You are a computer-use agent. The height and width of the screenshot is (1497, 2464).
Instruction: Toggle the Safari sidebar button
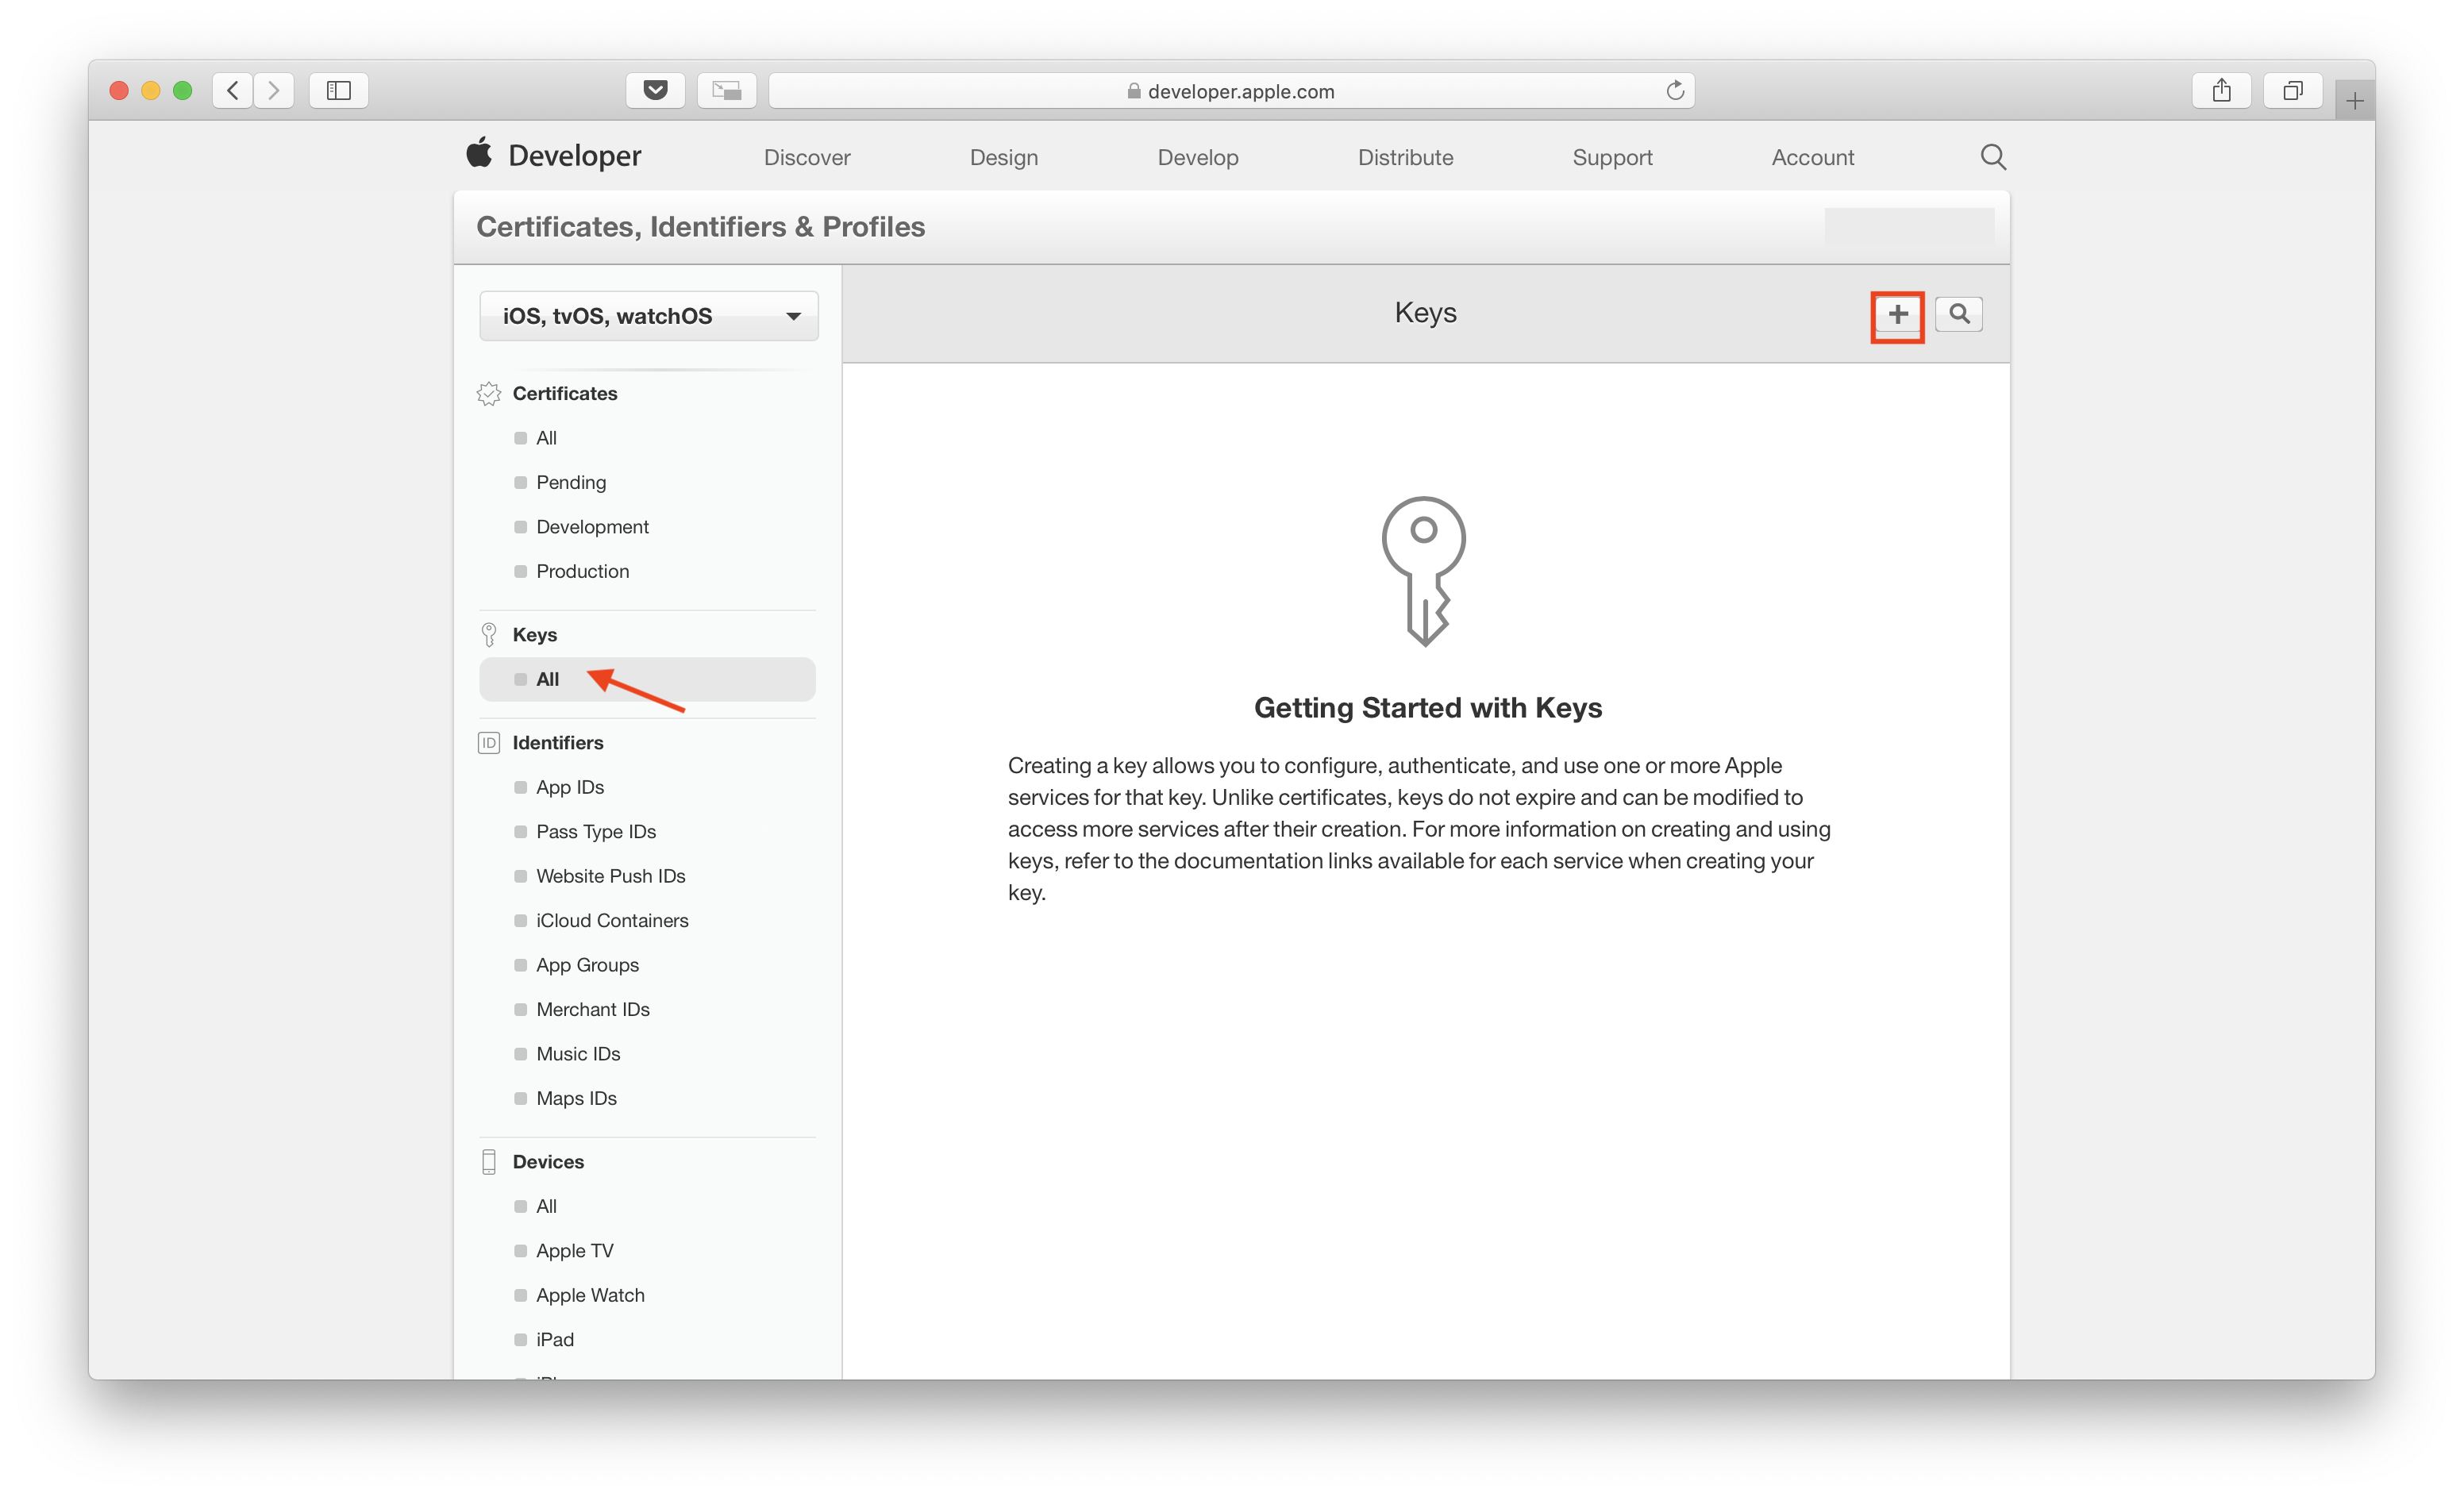click(x=339, y=91)
